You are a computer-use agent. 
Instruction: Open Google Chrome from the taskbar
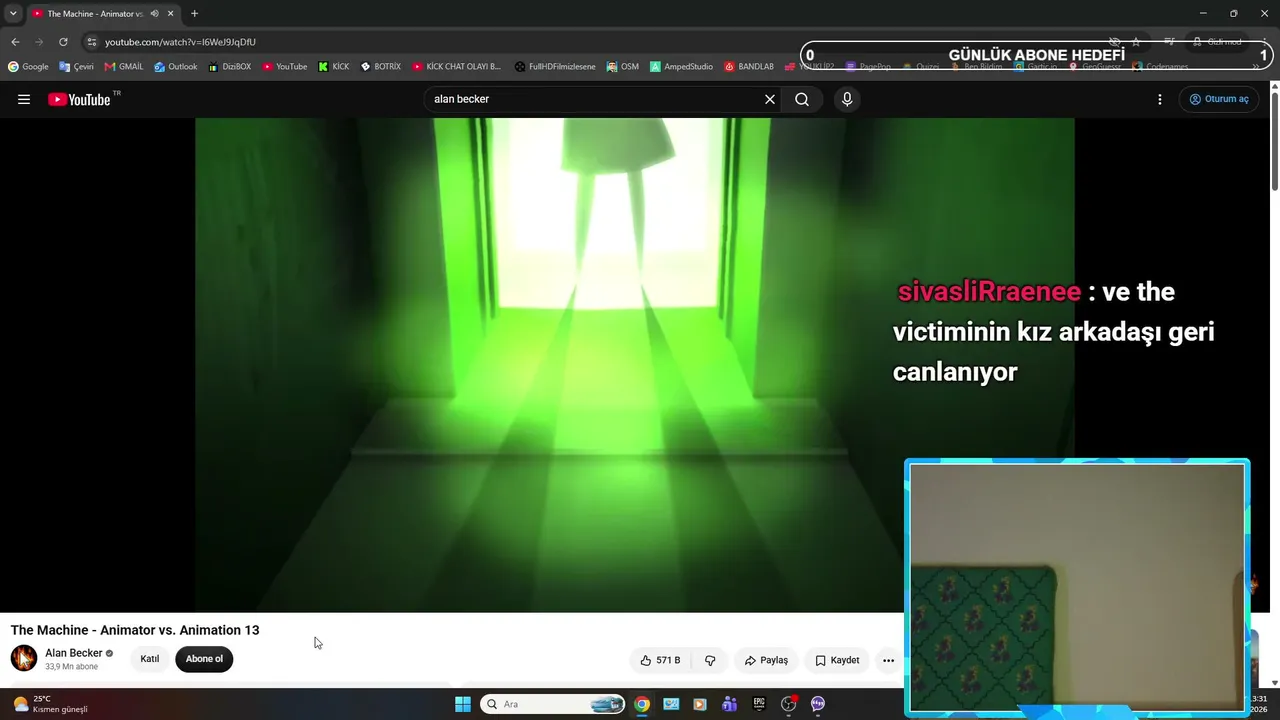point(642,704)
